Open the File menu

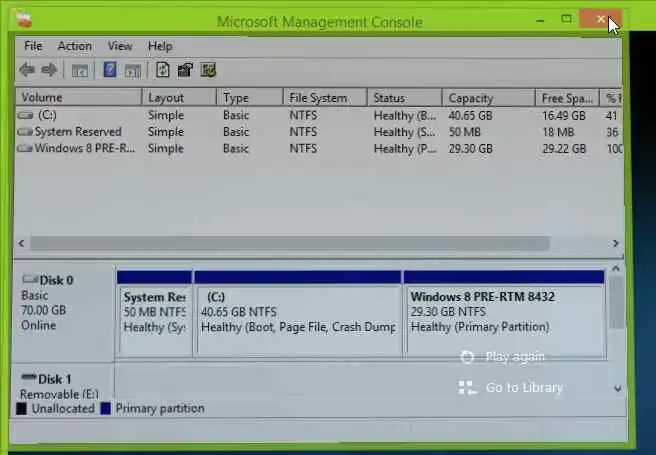tap(33, 46)
